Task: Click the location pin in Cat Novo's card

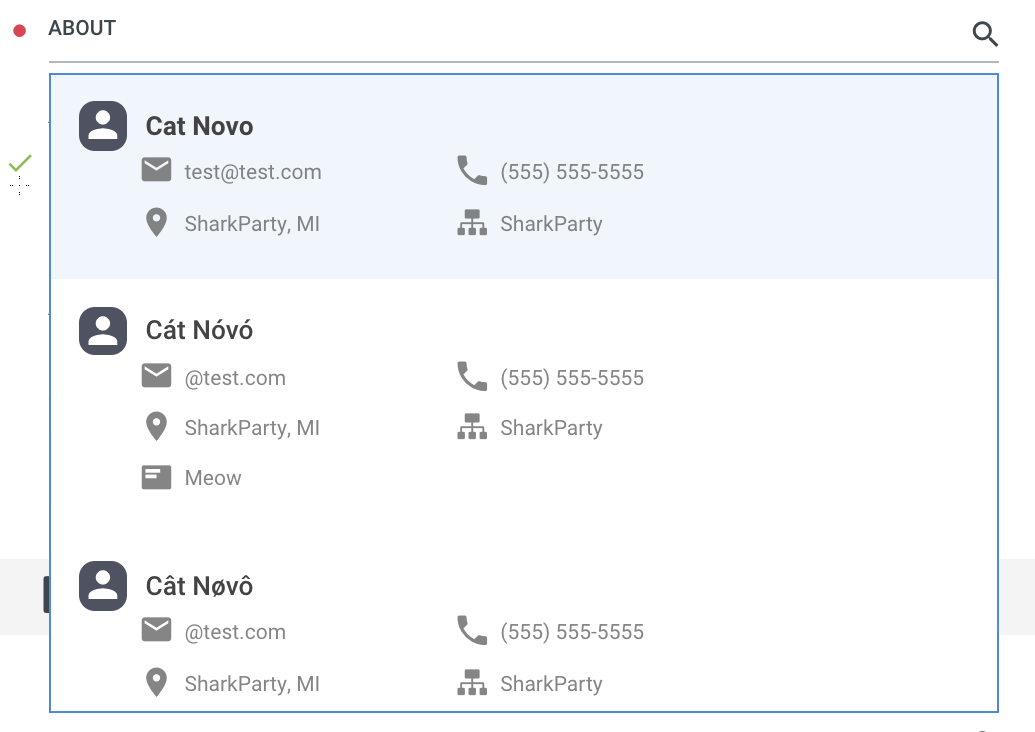Action: pos(156,222)
